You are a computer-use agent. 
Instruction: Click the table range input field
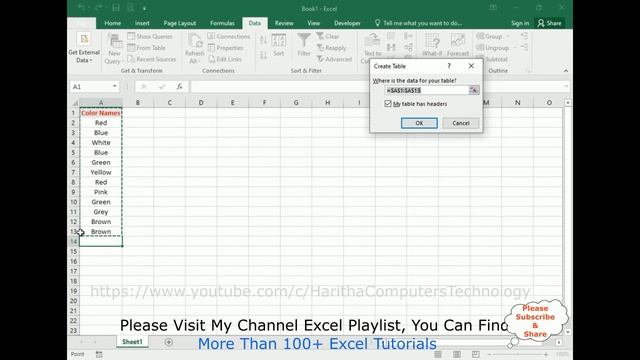tap(427, 90)
